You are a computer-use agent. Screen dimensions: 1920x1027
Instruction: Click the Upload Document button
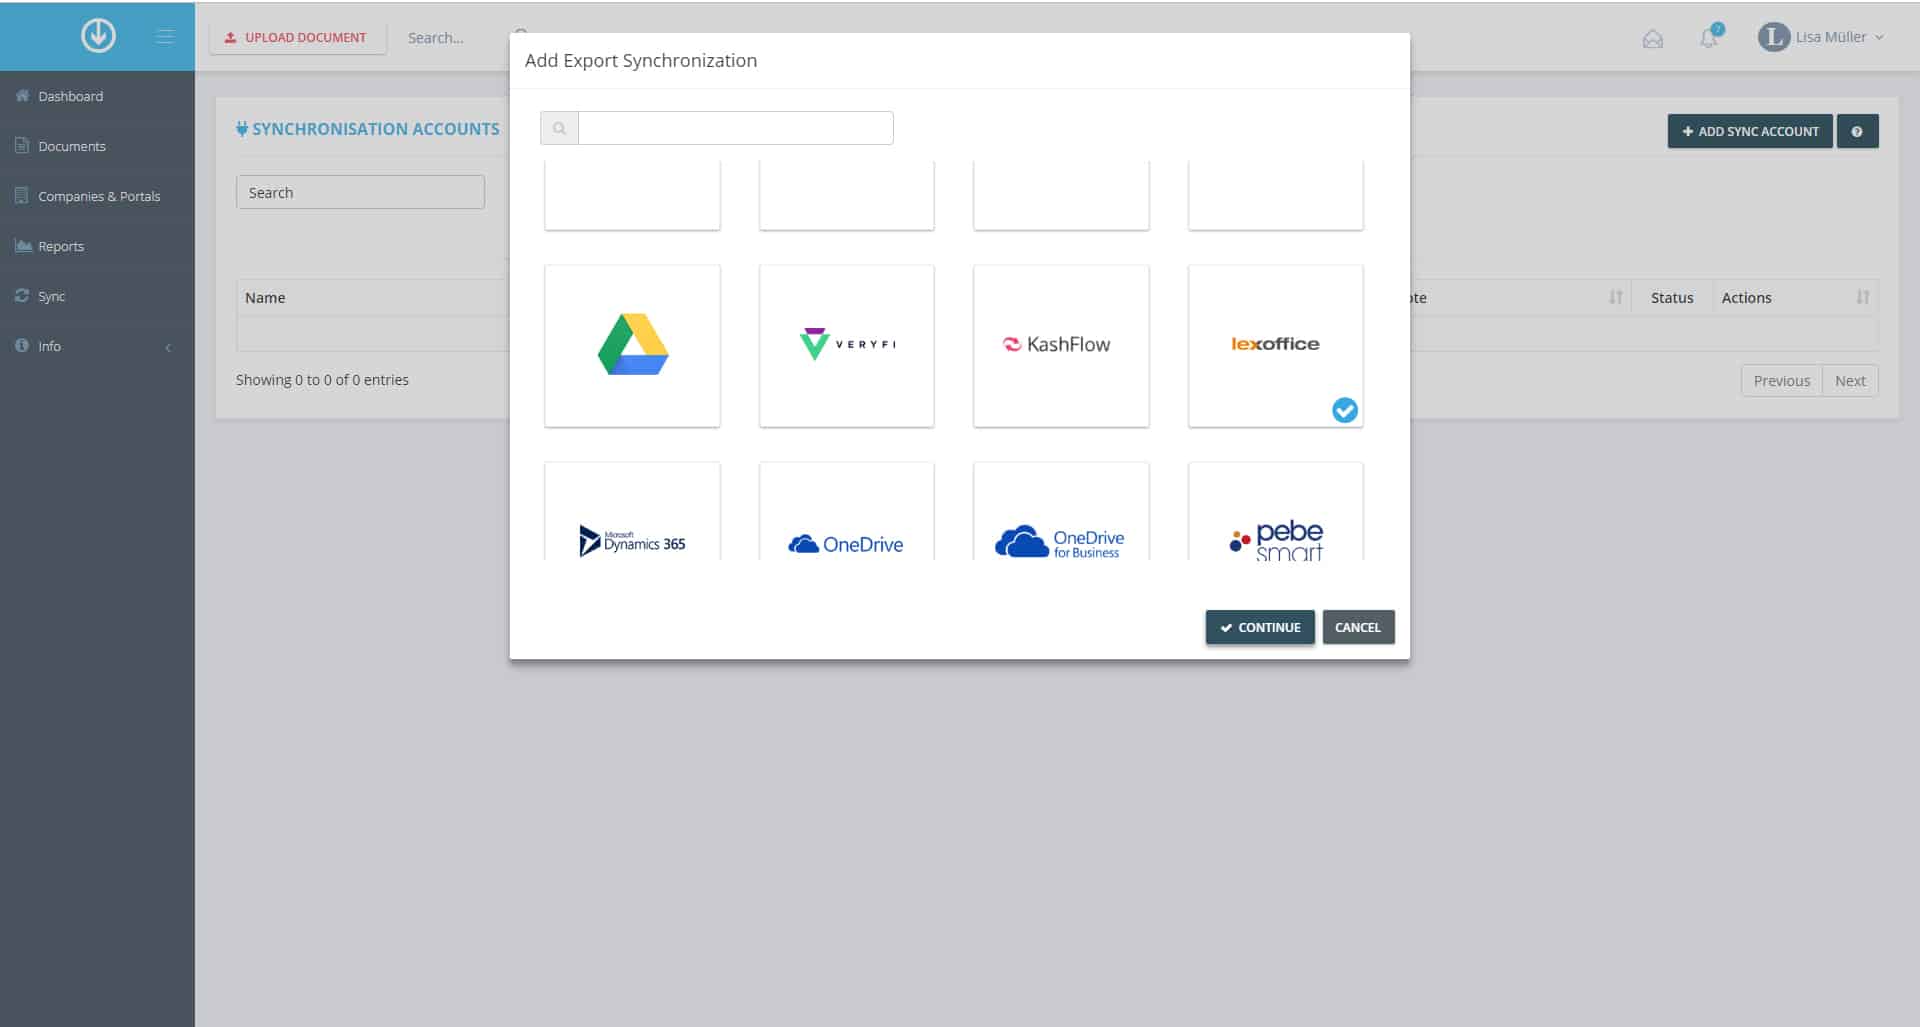297,37
